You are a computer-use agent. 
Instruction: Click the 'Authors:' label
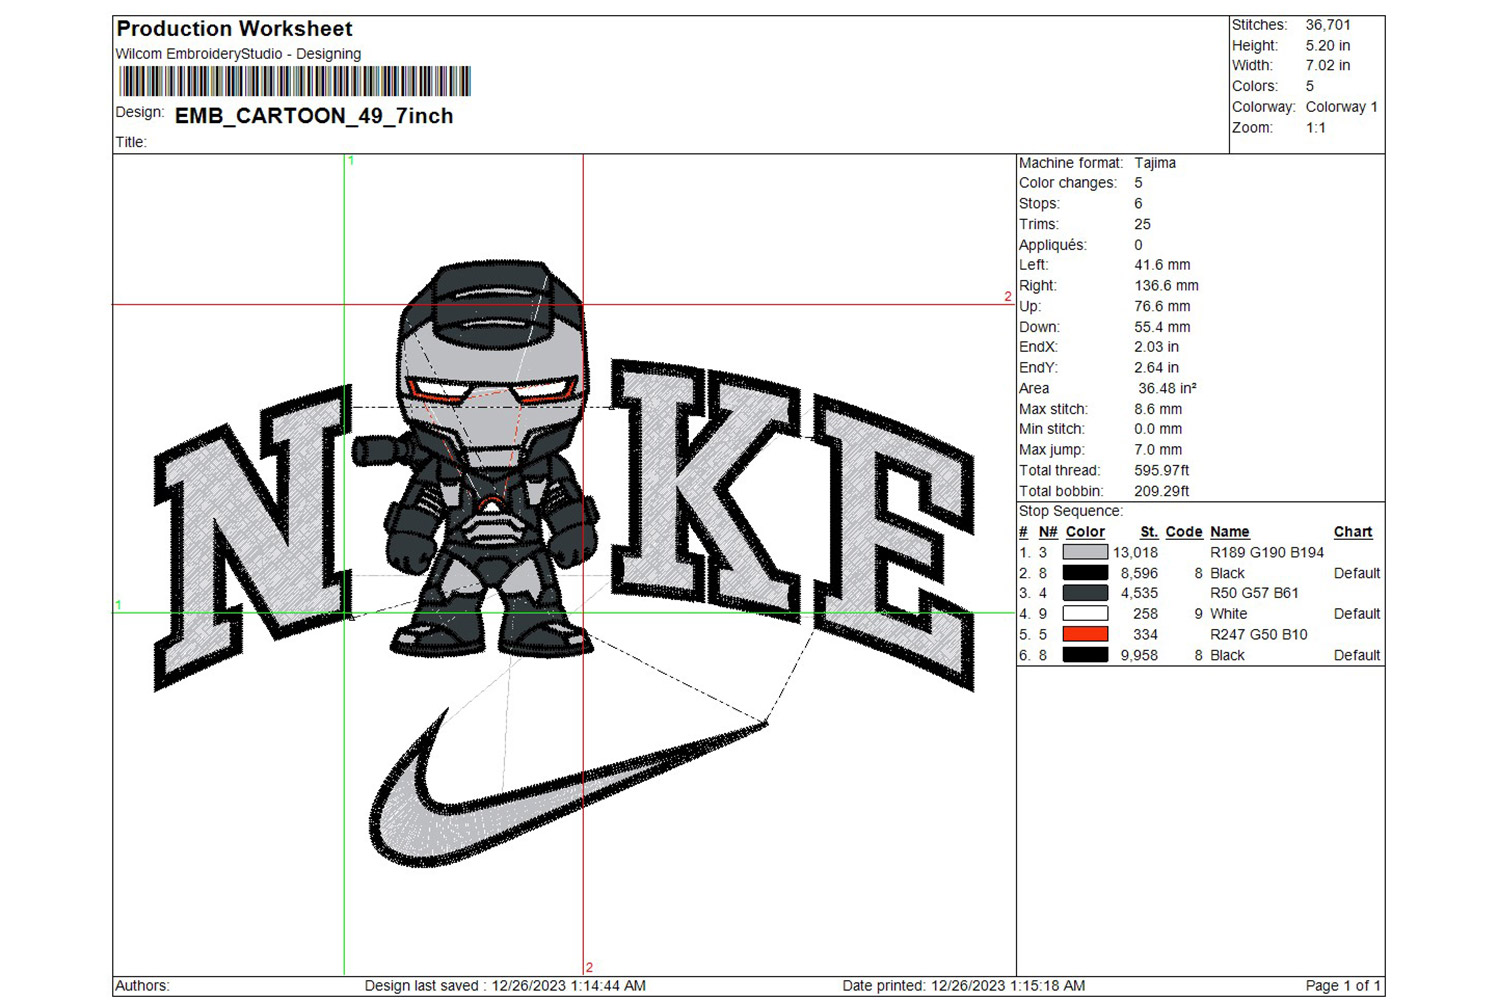tap(143, 986)
